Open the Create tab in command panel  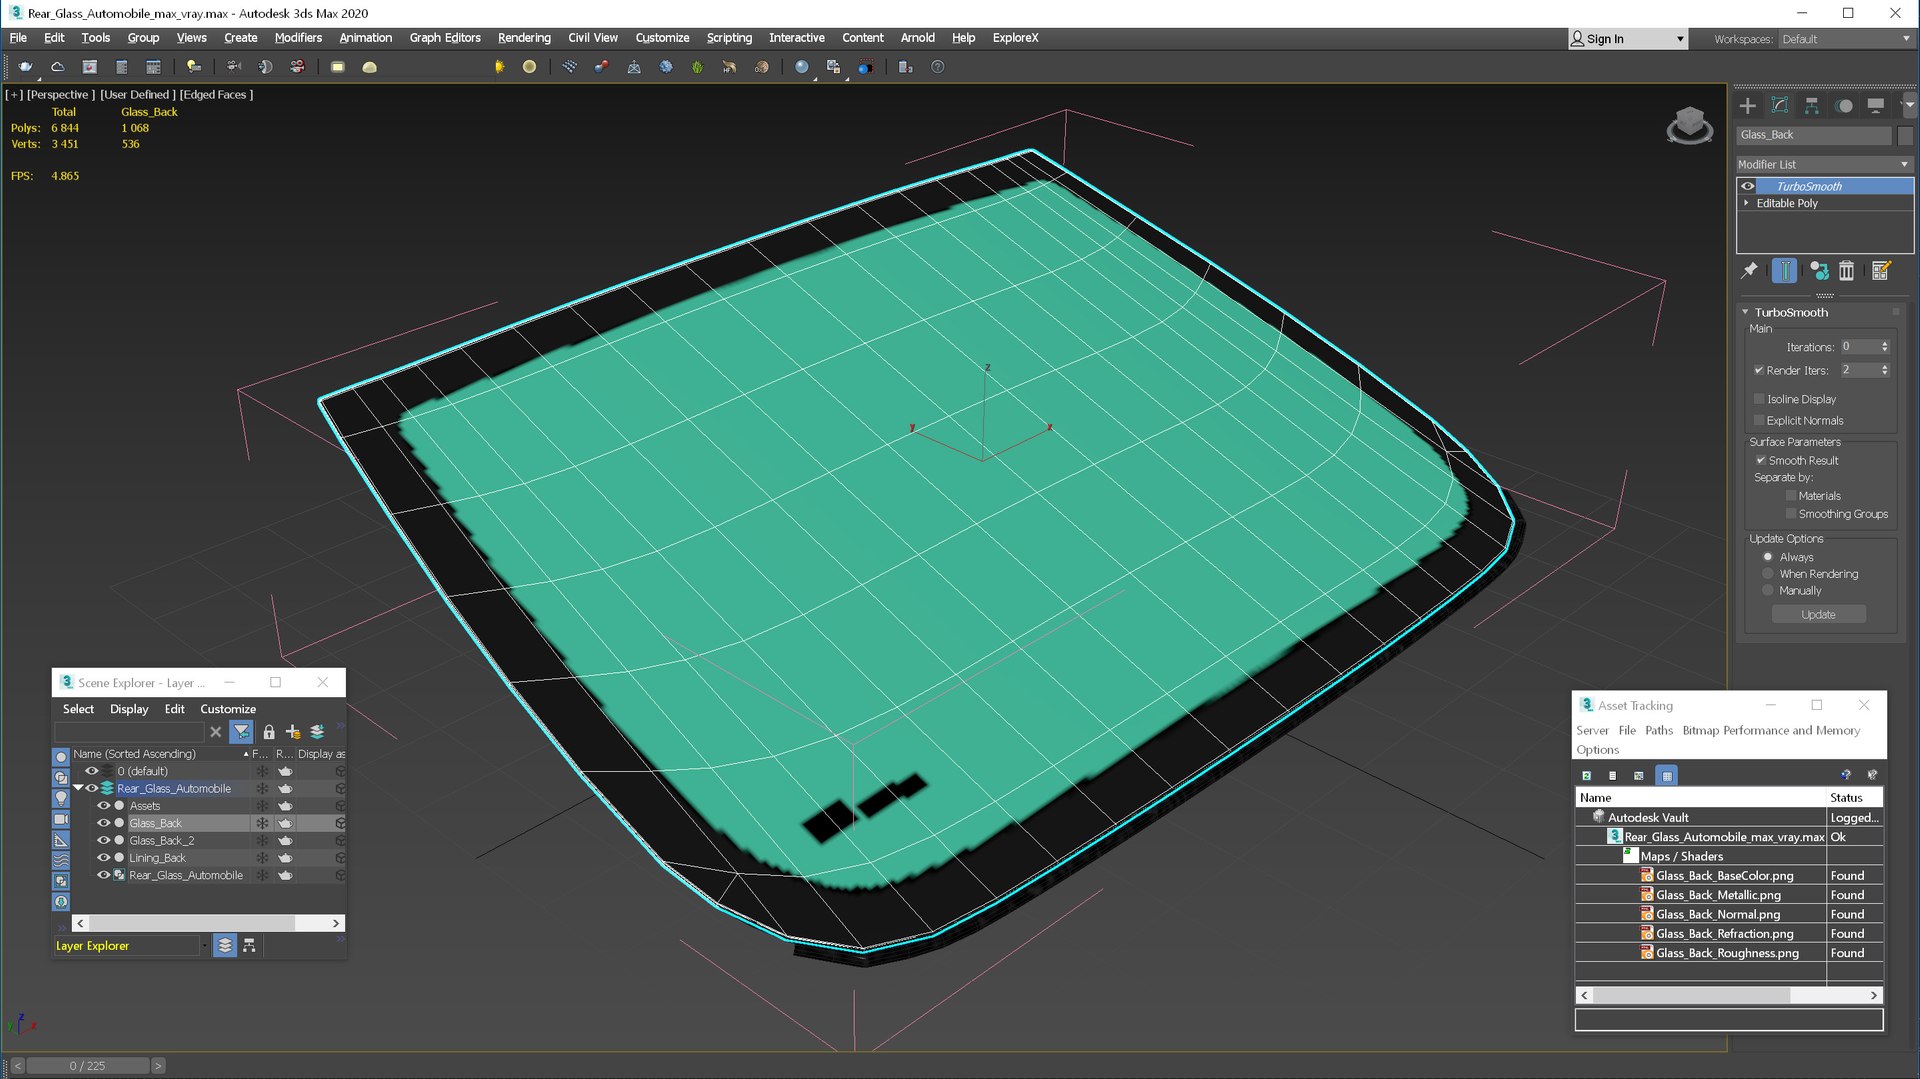(x=1748, y=106)
